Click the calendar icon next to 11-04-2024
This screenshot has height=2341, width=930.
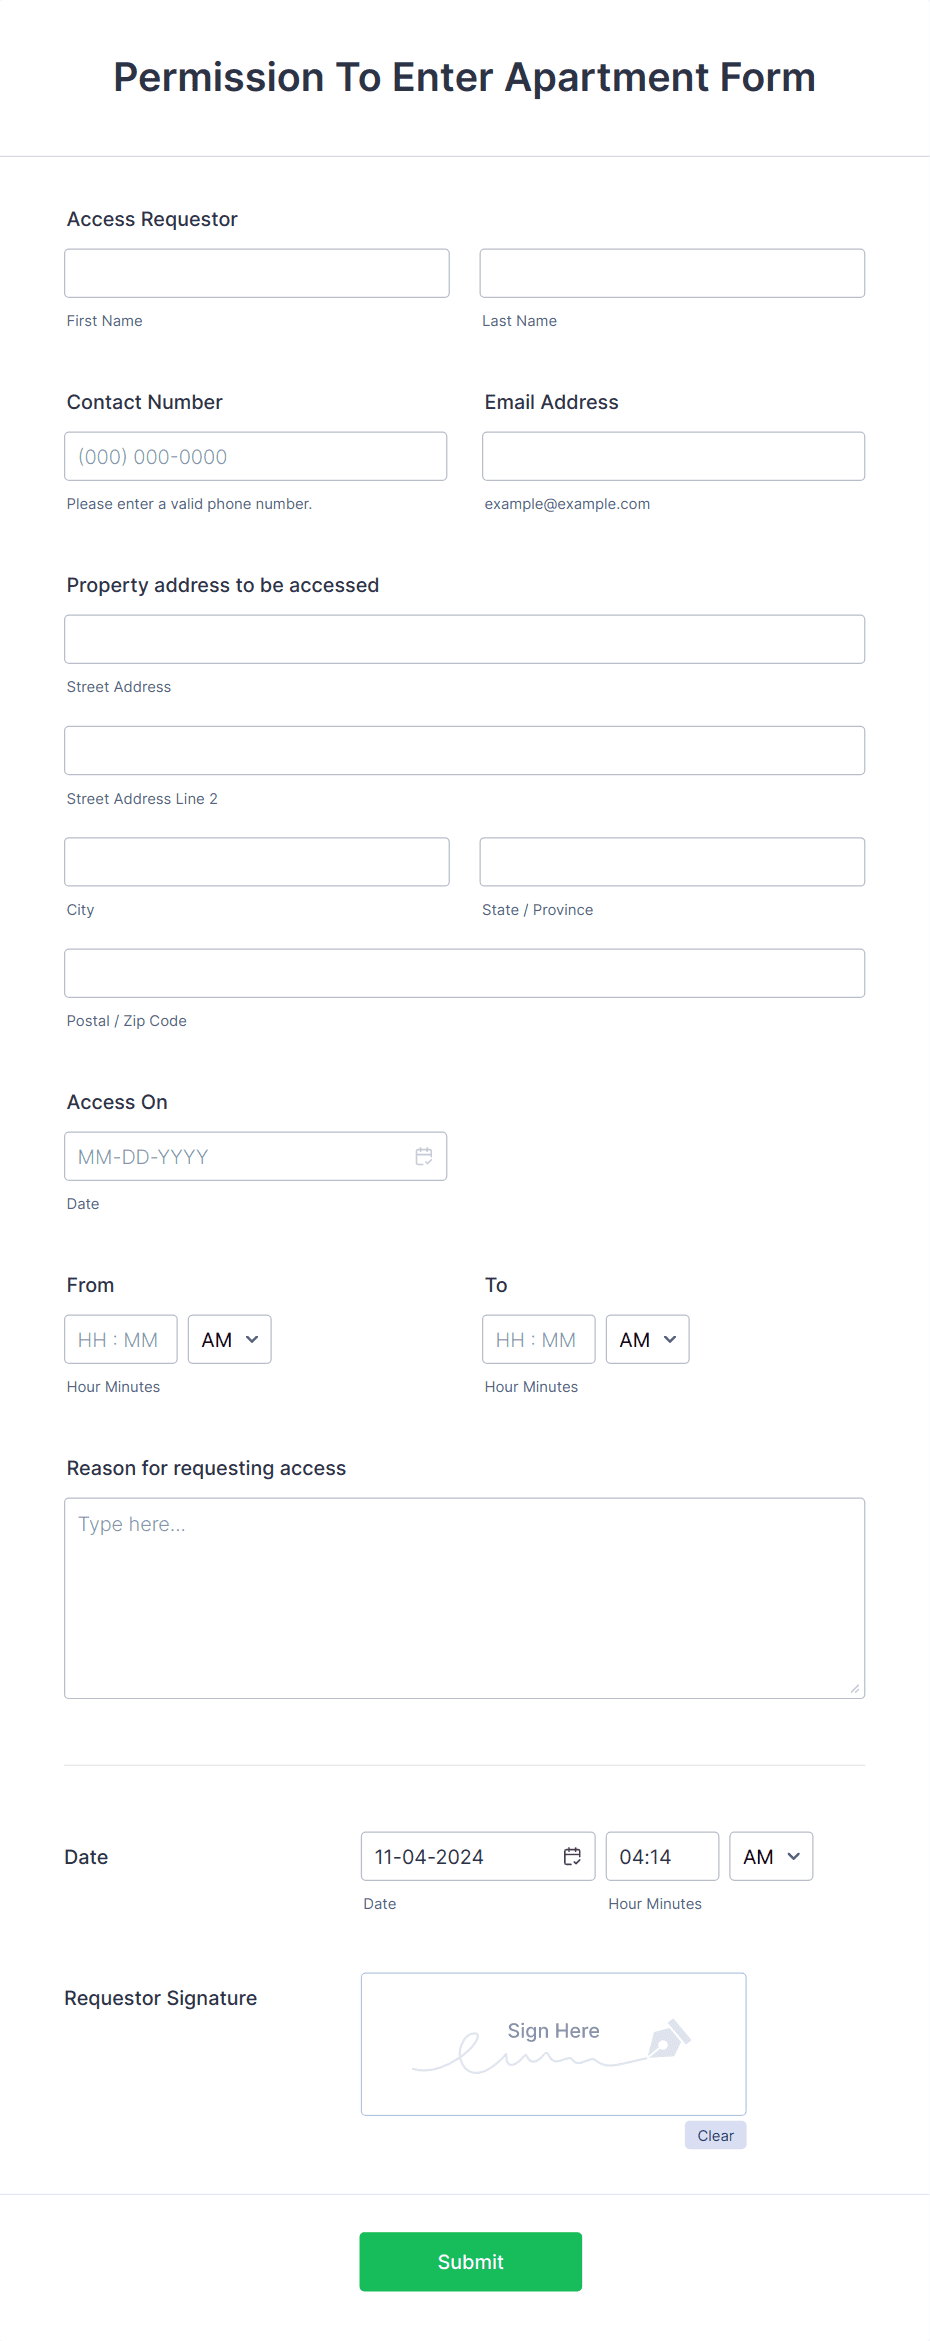(572, 1856)
